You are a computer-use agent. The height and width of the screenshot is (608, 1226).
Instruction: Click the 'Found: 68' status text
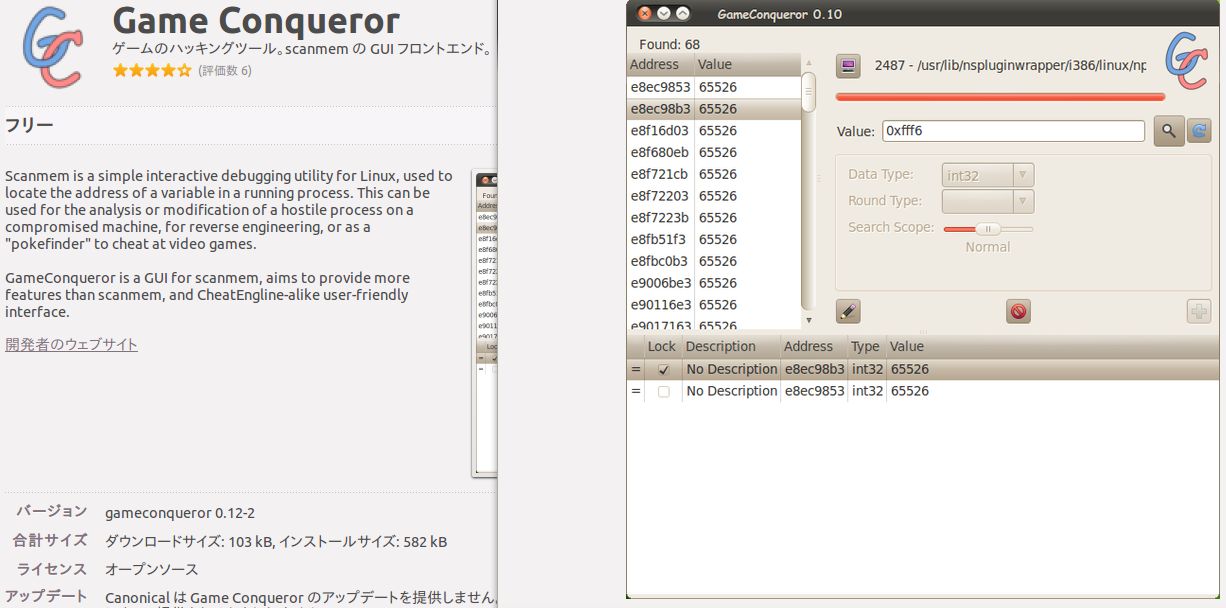669,44
